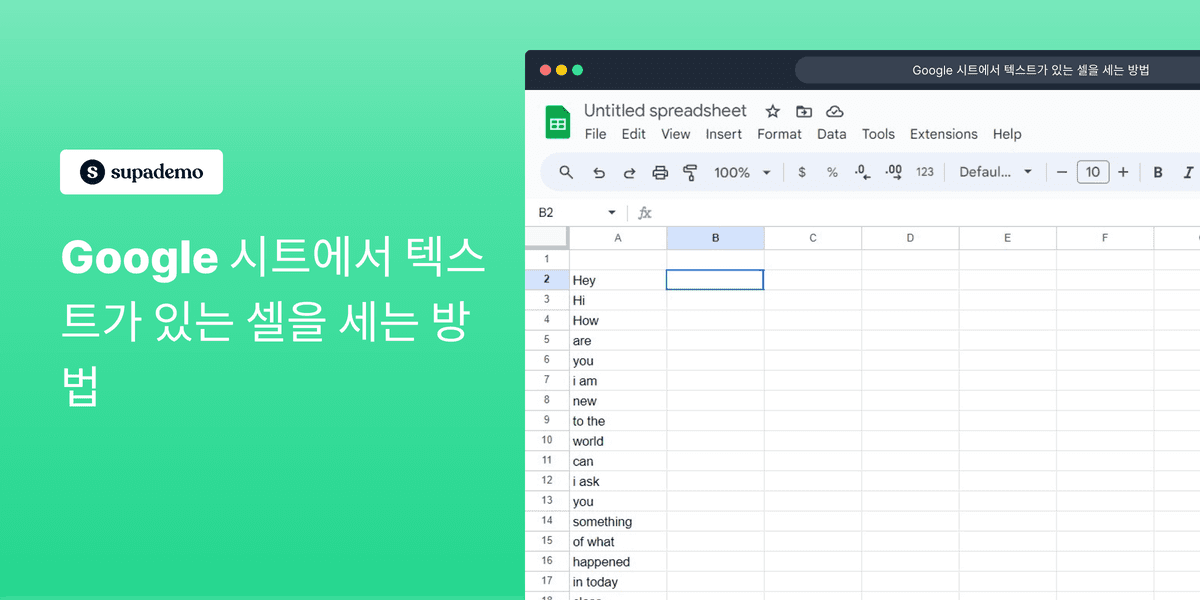The height and width of the screenshot is (600, 1200).
Task: Open the Extensions menu
Action: pyautogui.click(x=943, y=133)
